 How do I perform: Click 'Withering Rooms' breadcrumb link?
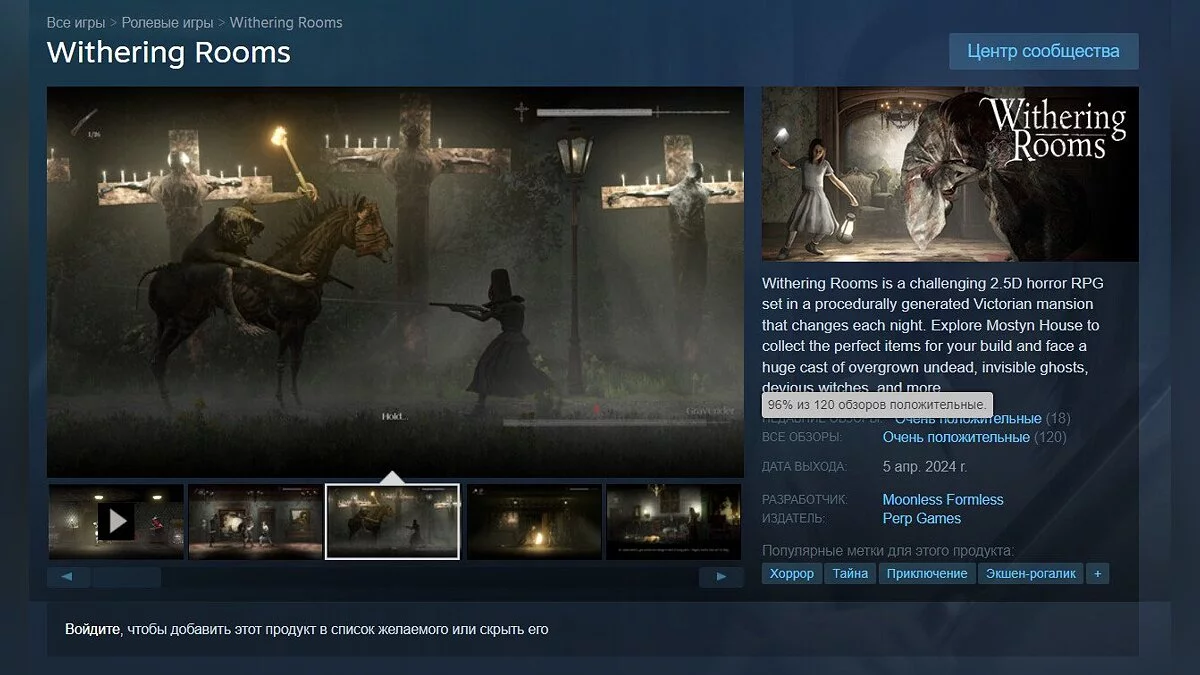(286, 22)
